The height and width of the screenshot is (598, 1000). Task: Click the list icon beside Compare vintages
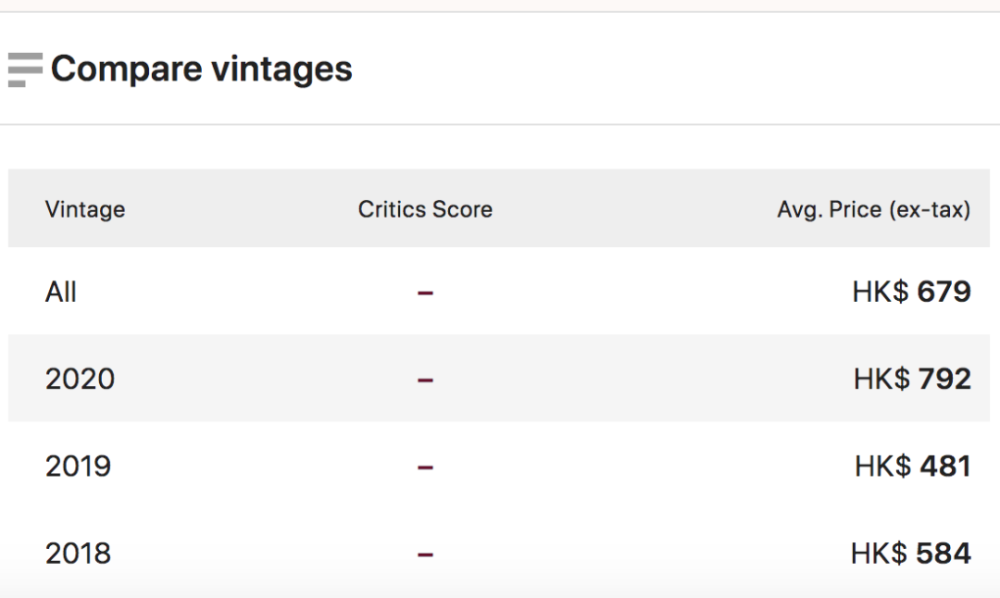(25, 70)
